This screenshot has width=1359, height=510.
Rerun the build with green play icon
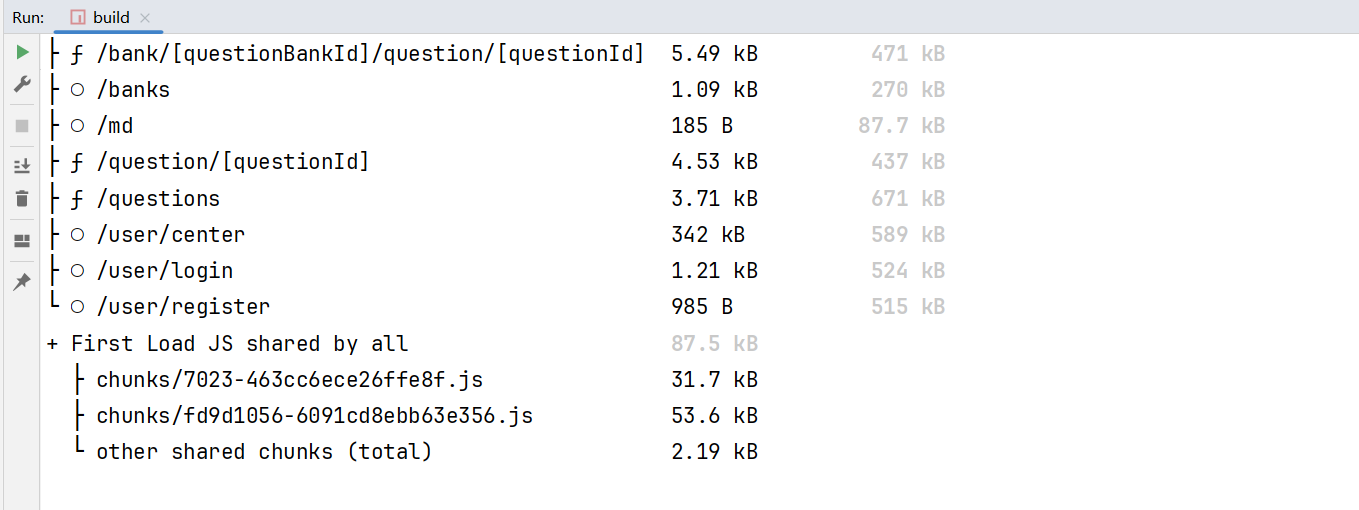point(21,52)
